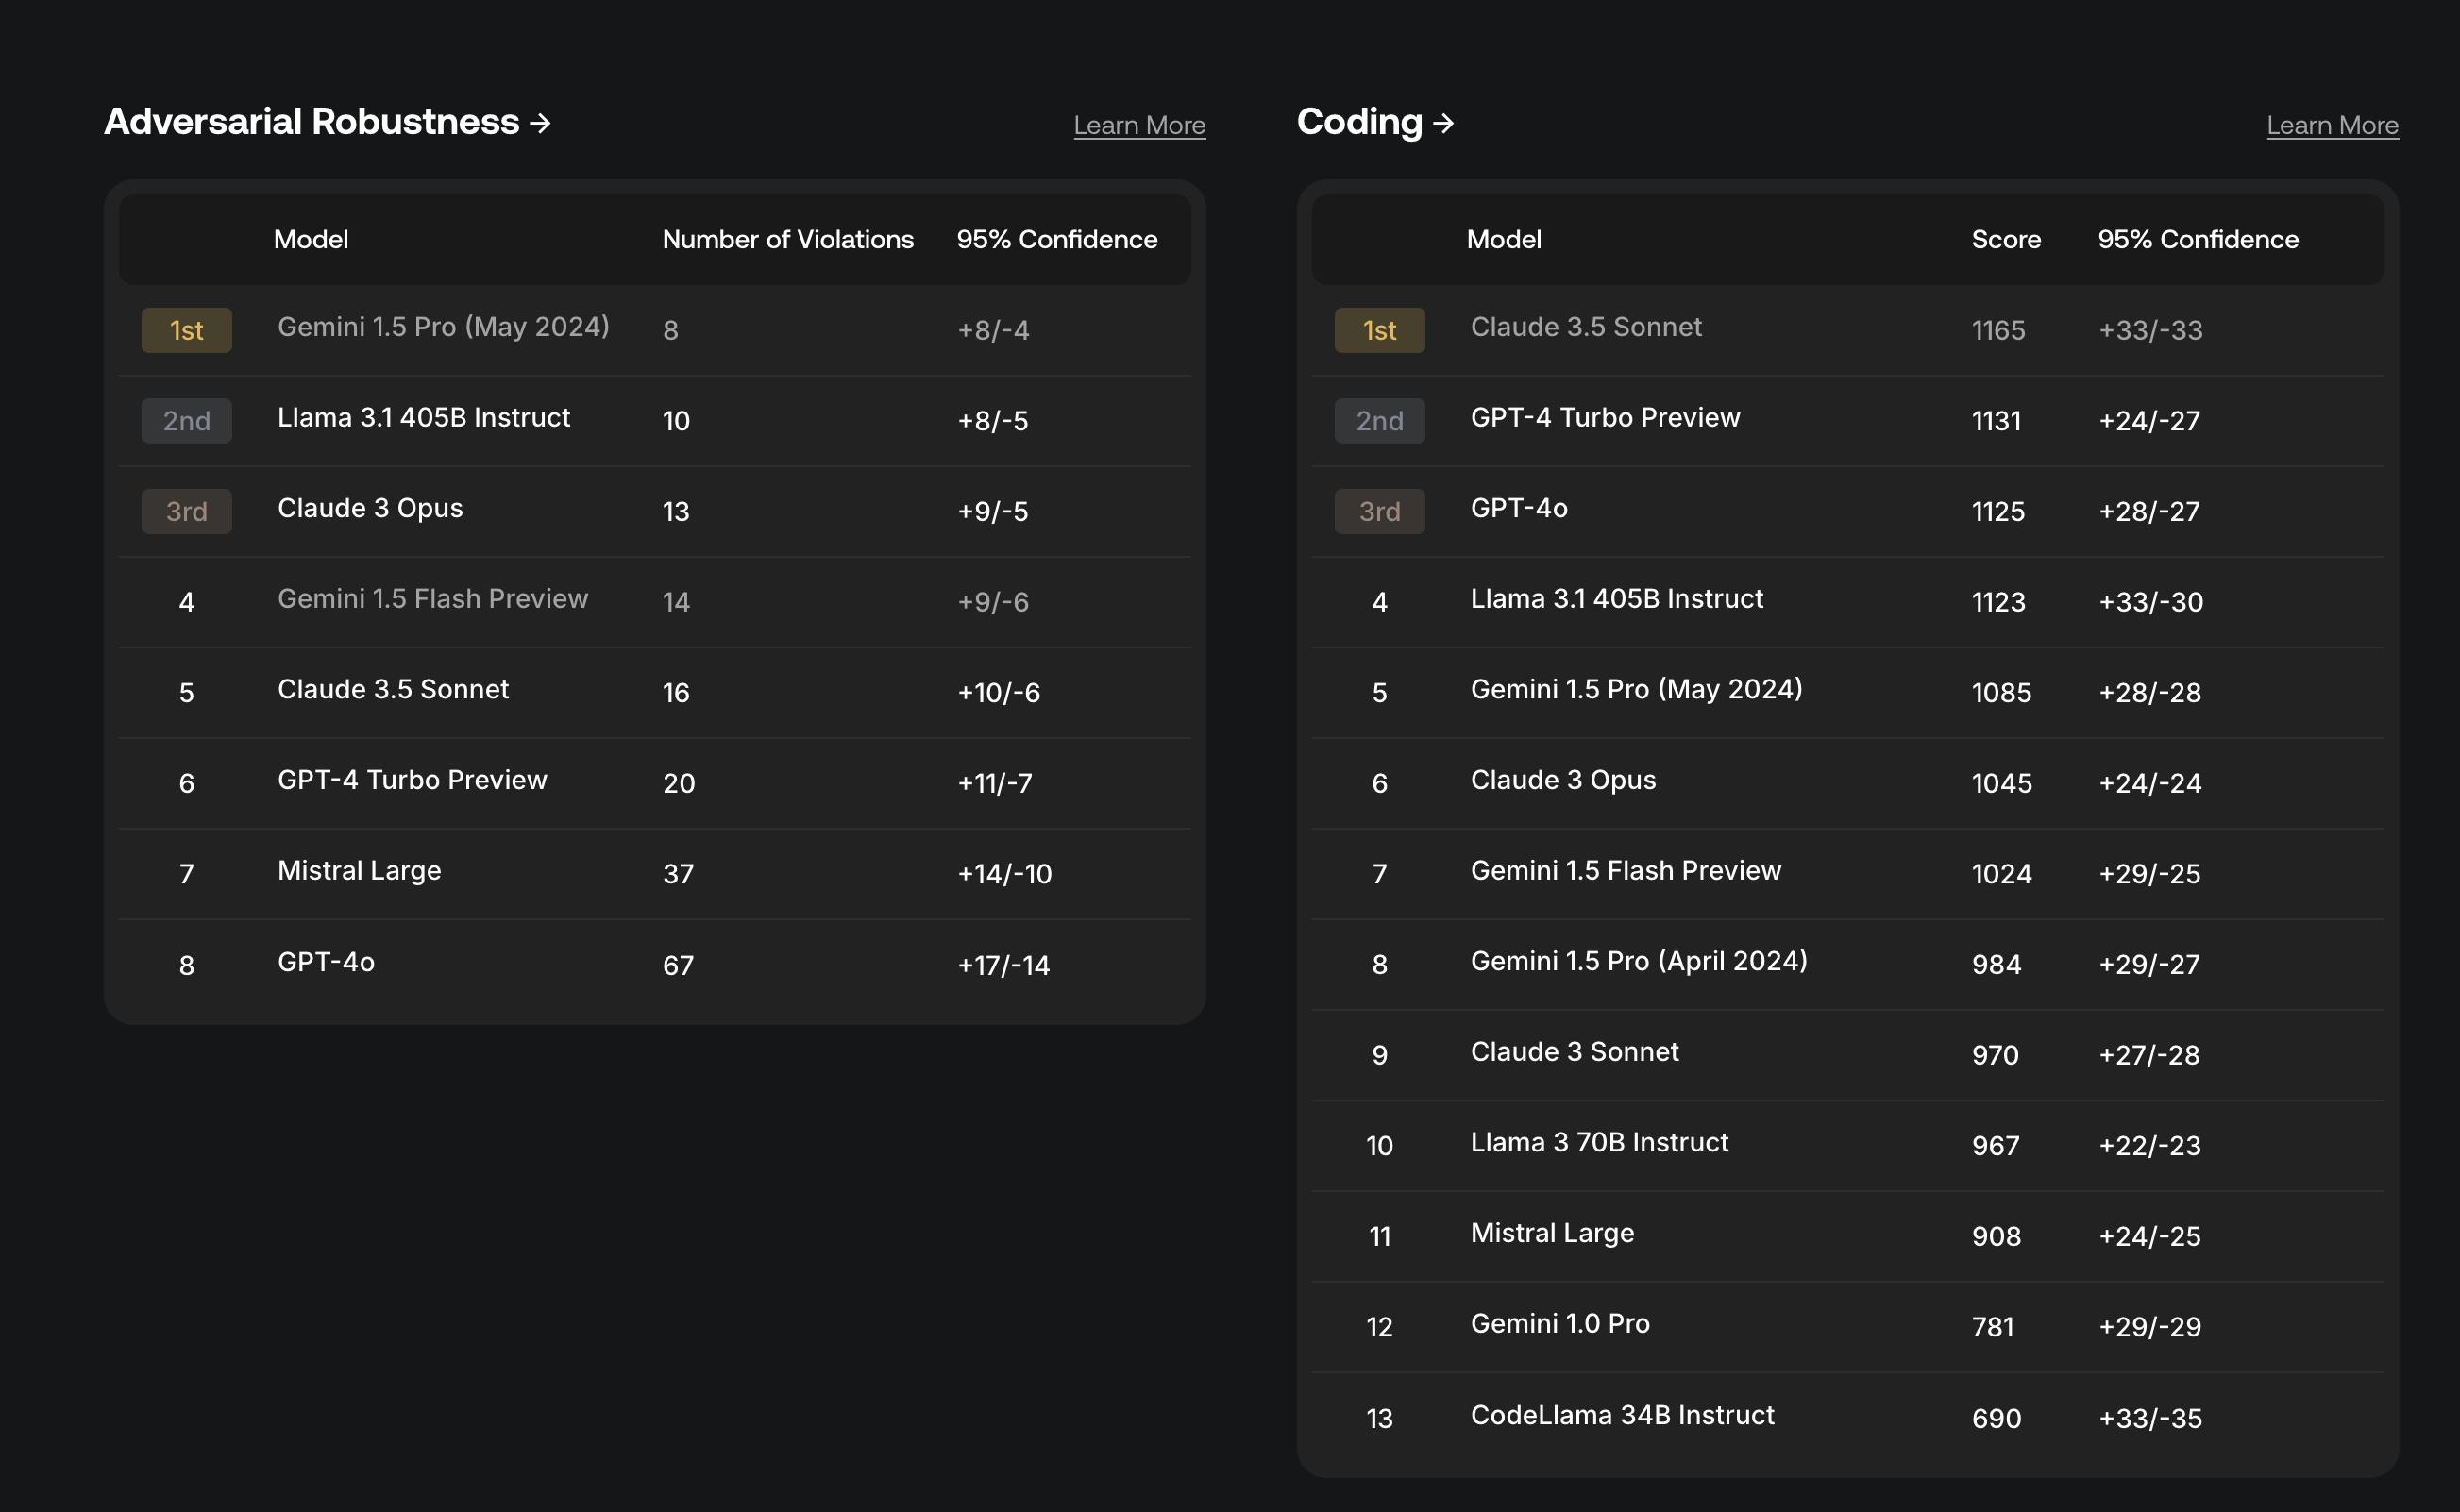The image size is (2460, 1512).
Task: Click the Gemini 1.0 Pro row
Action: click(x=1559, y=1324)
